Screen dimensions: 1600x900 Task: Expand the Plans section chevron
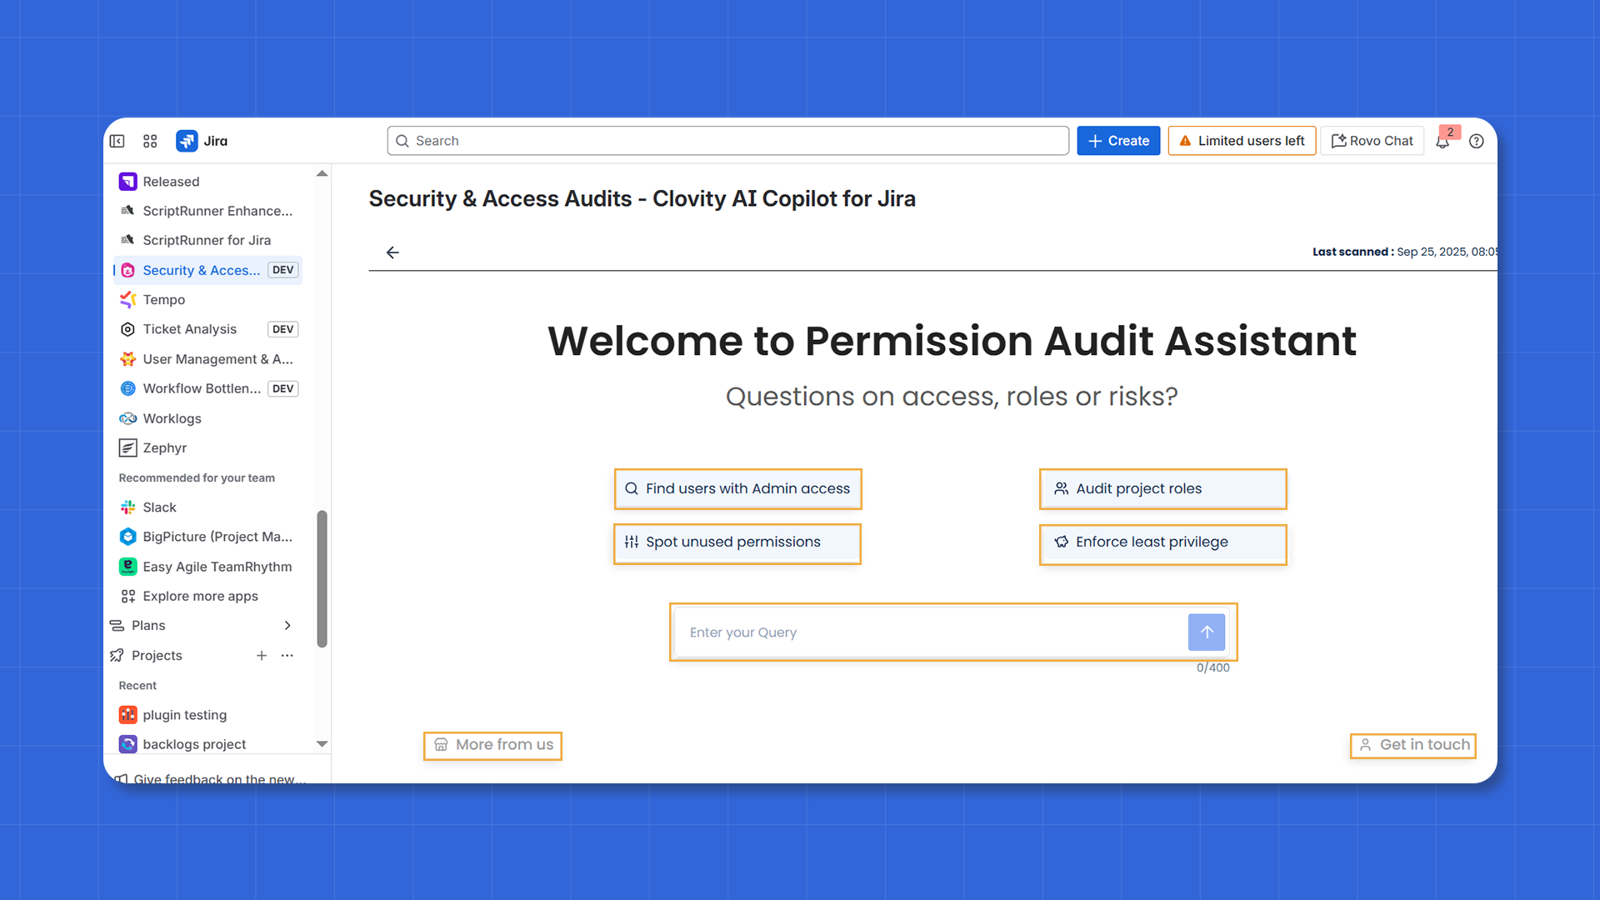click(x=288, y=625)
